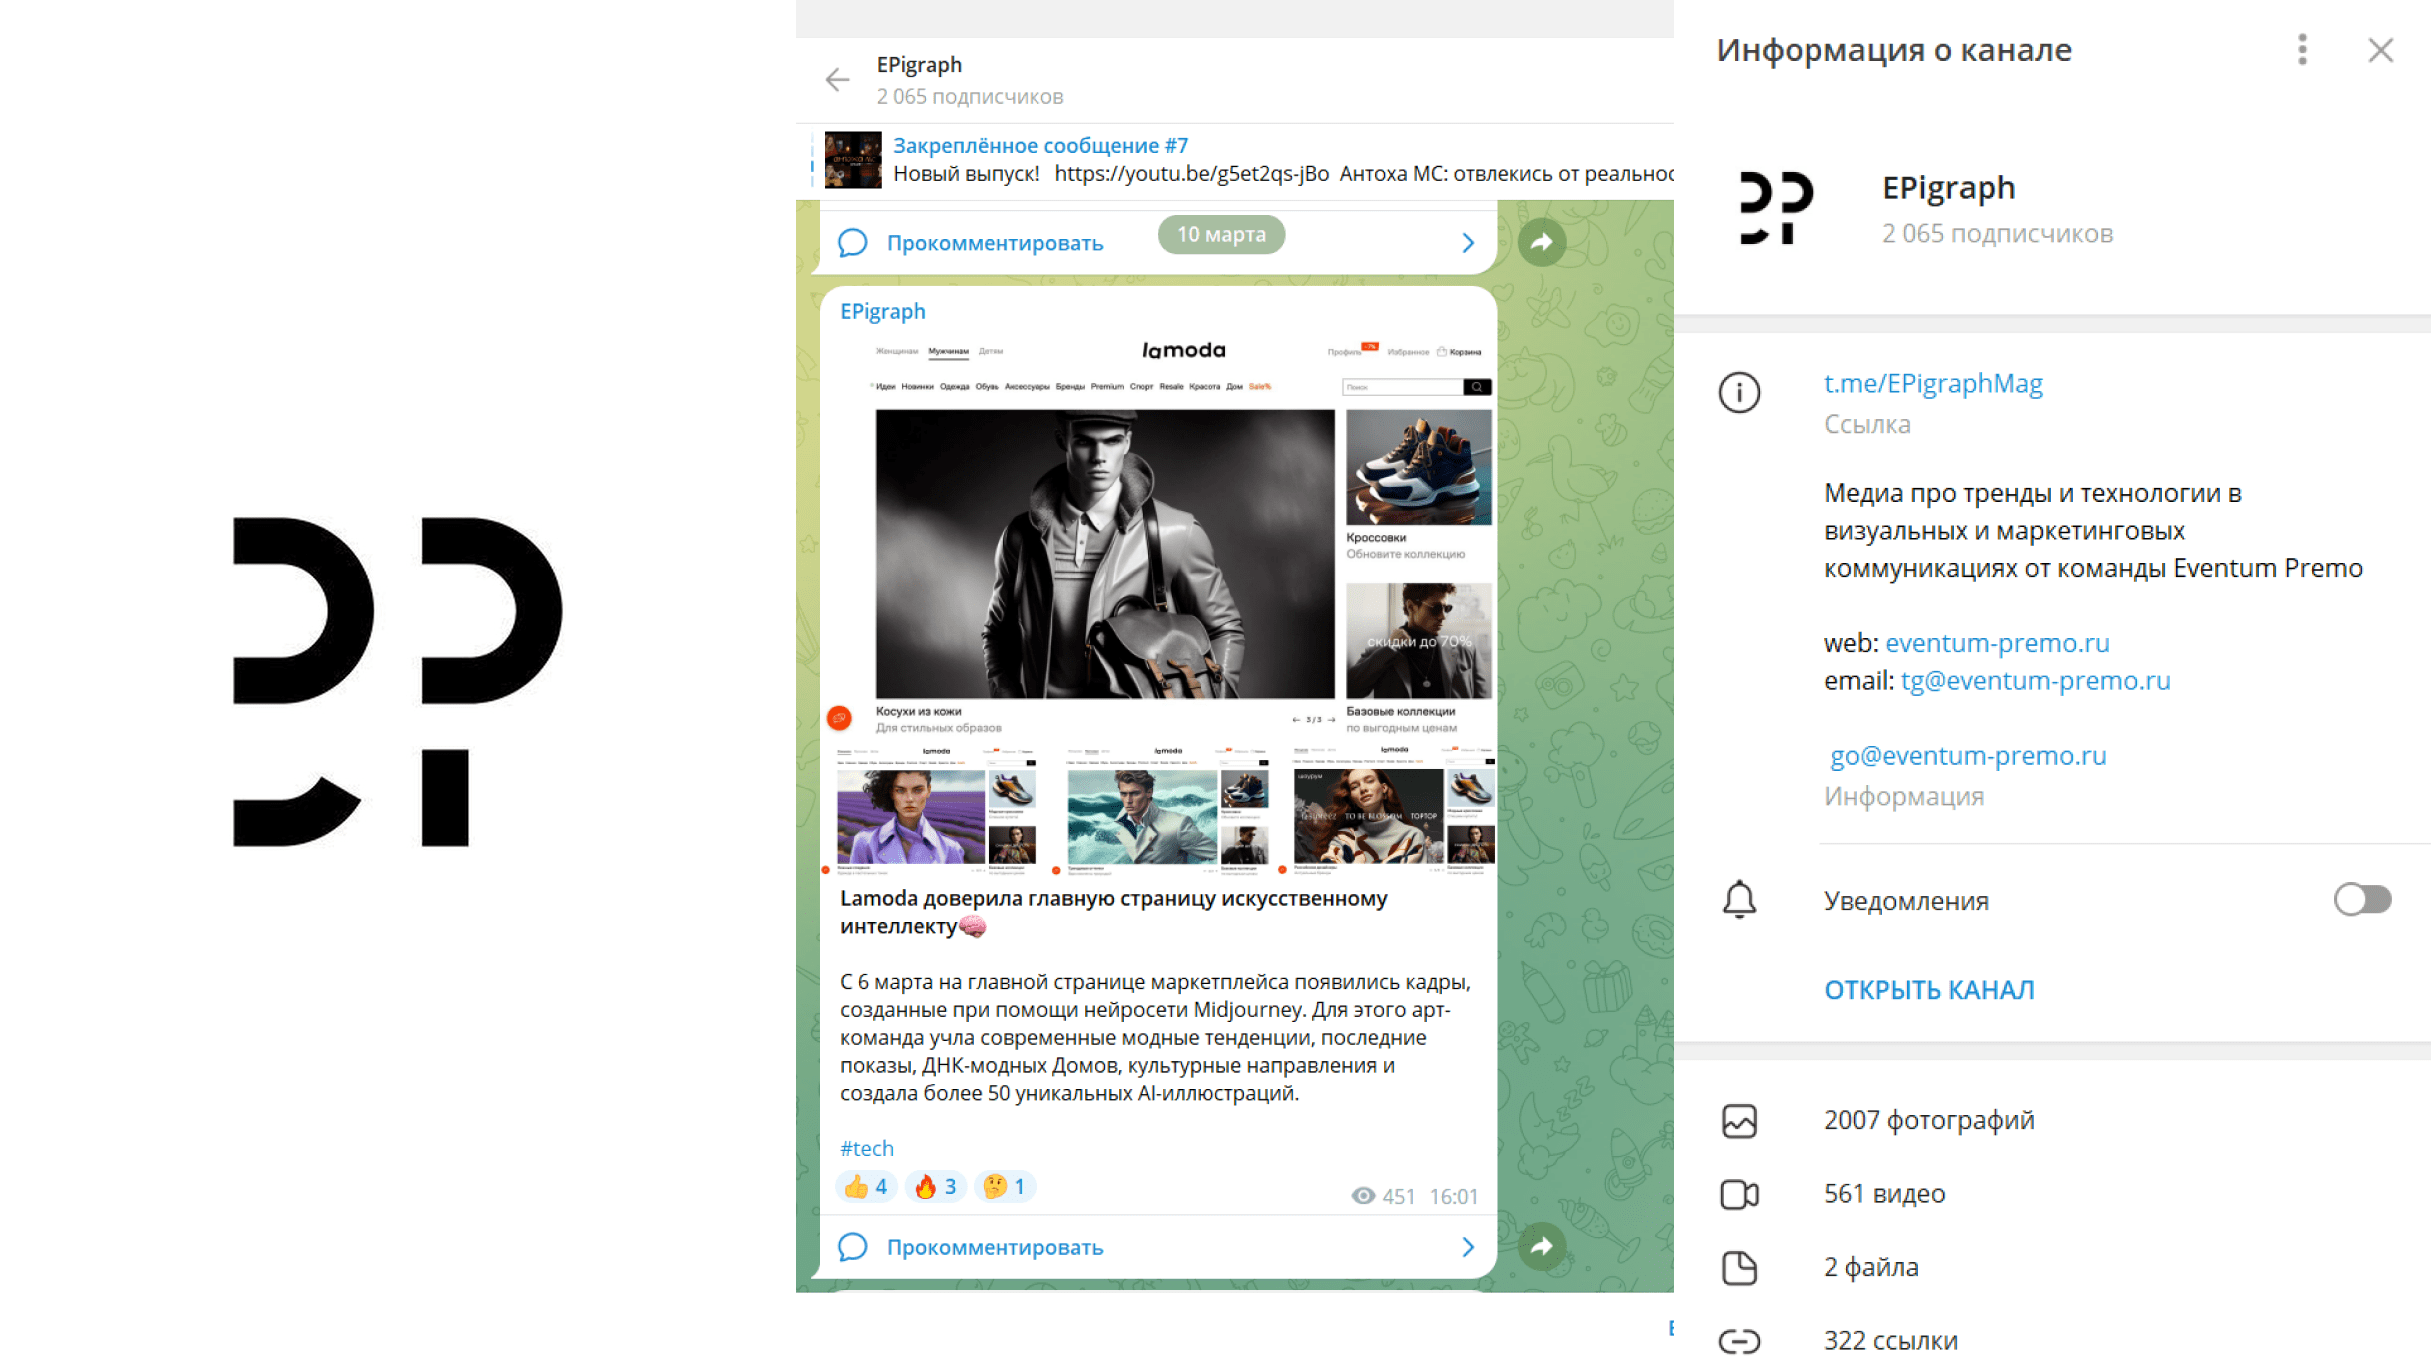
Task: Open the t.me/EPigraphMag link
Action: 1932,383
